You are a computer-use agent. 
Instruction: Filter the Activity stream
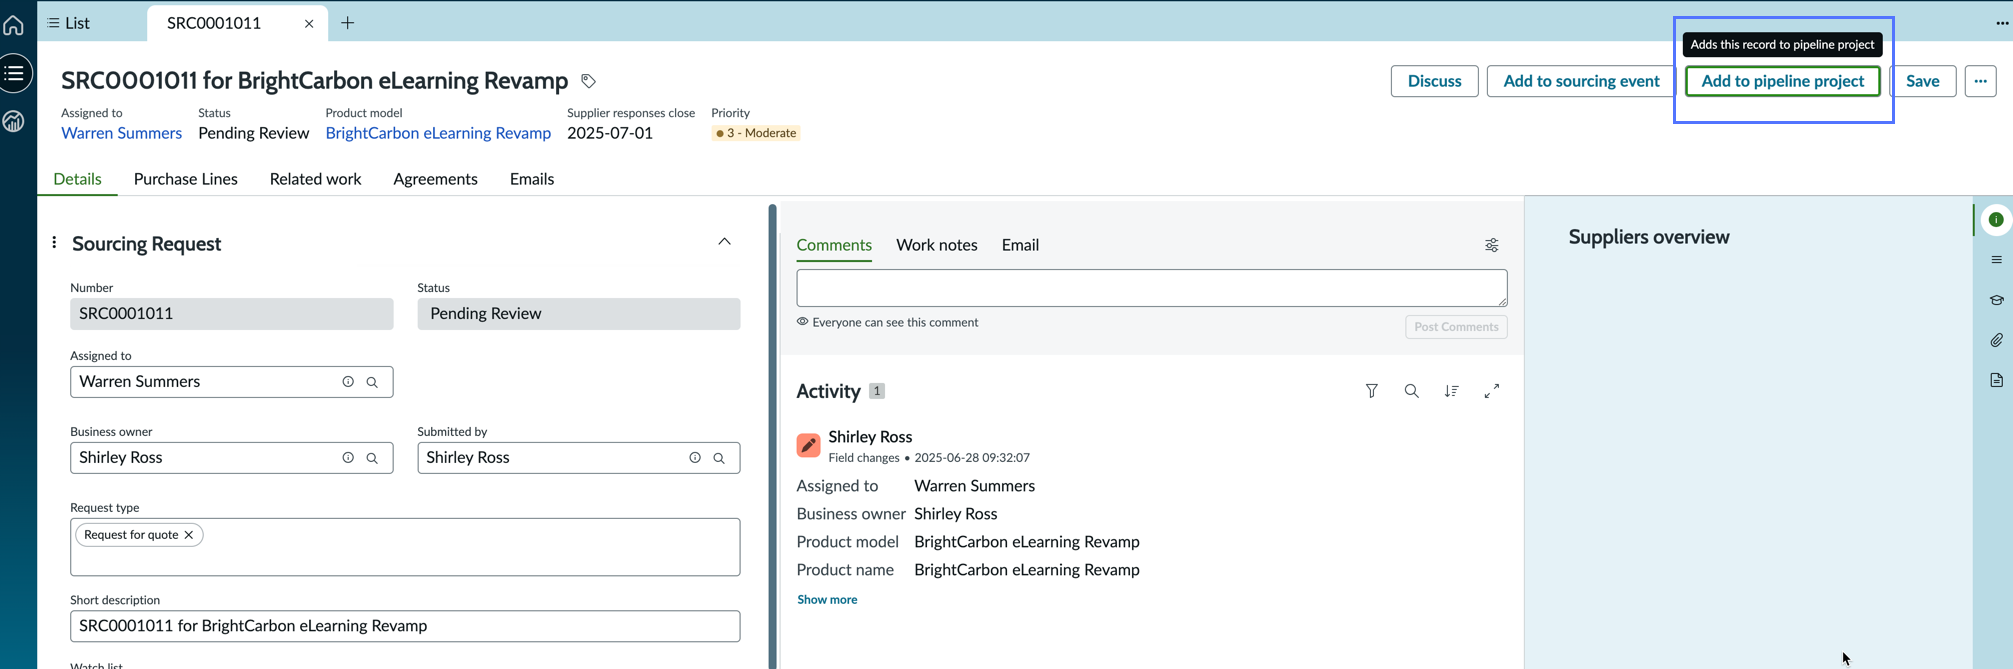[x=1372, y=391]
